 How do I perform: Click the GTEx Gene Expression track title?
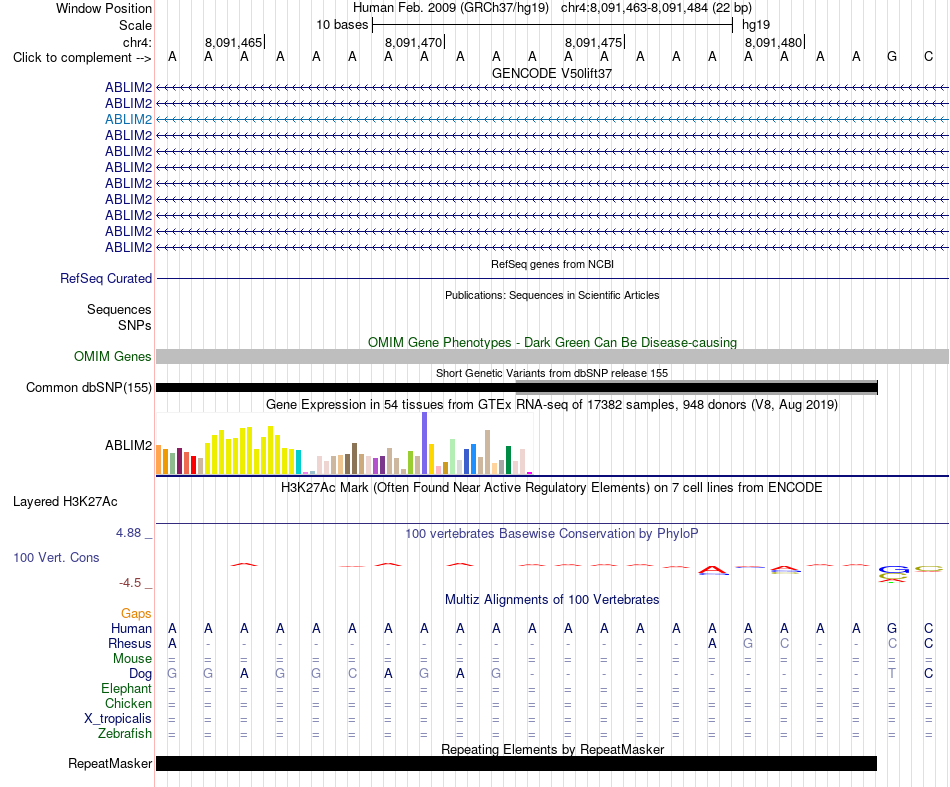point(552,404)
